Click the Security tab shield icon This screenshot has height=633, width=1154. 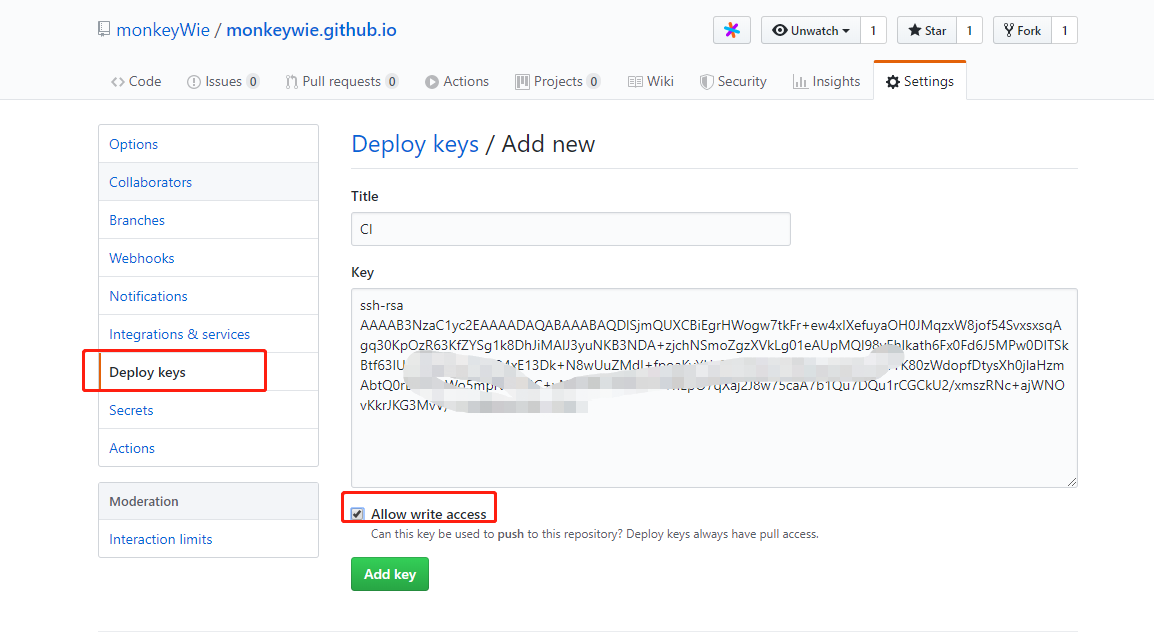[706, 82]
